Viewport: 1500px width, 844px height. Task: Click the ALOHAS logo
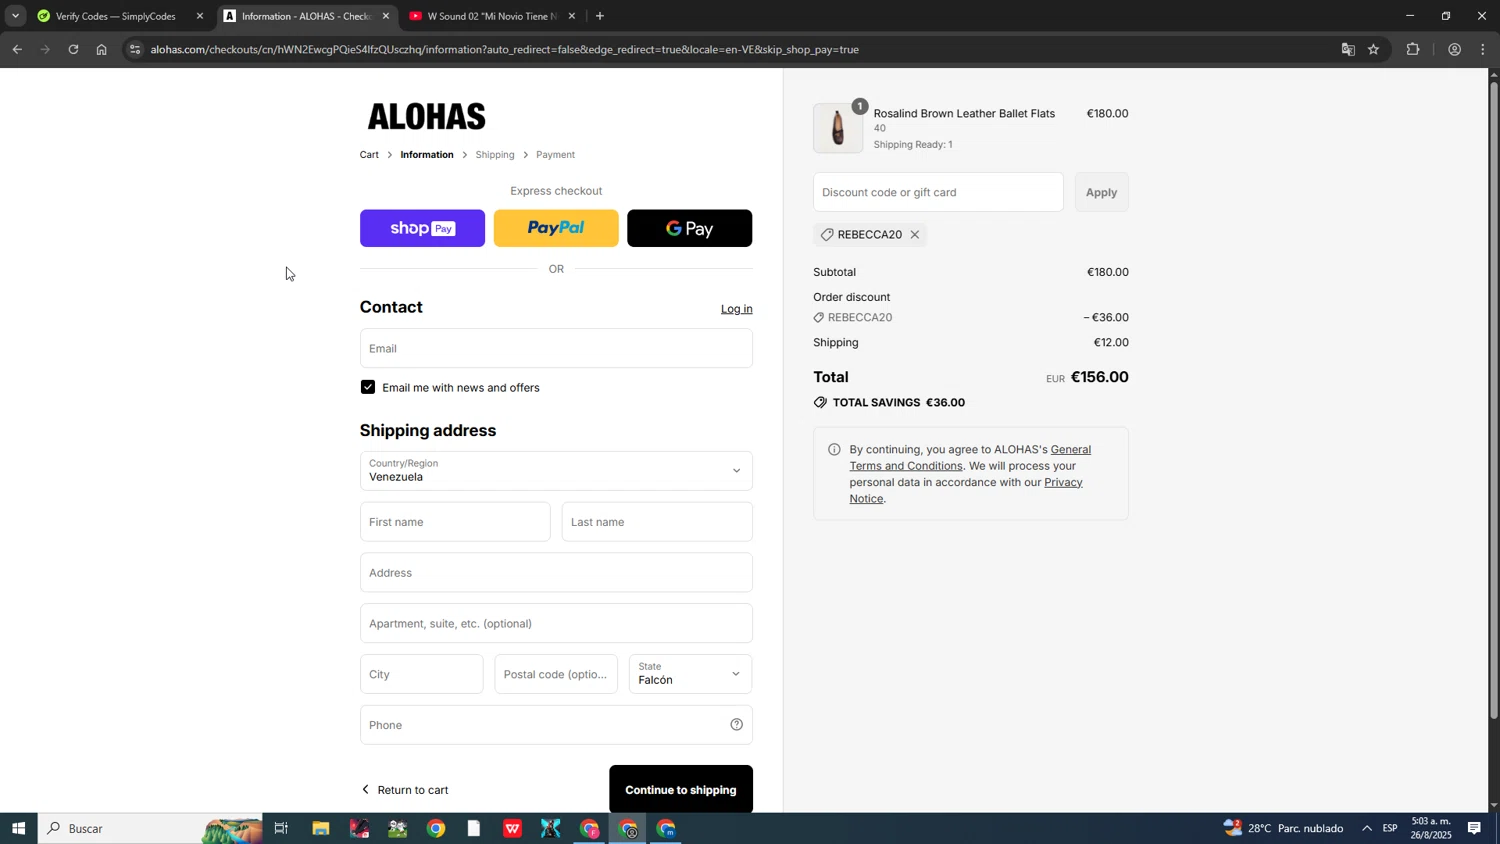point(427,117)
